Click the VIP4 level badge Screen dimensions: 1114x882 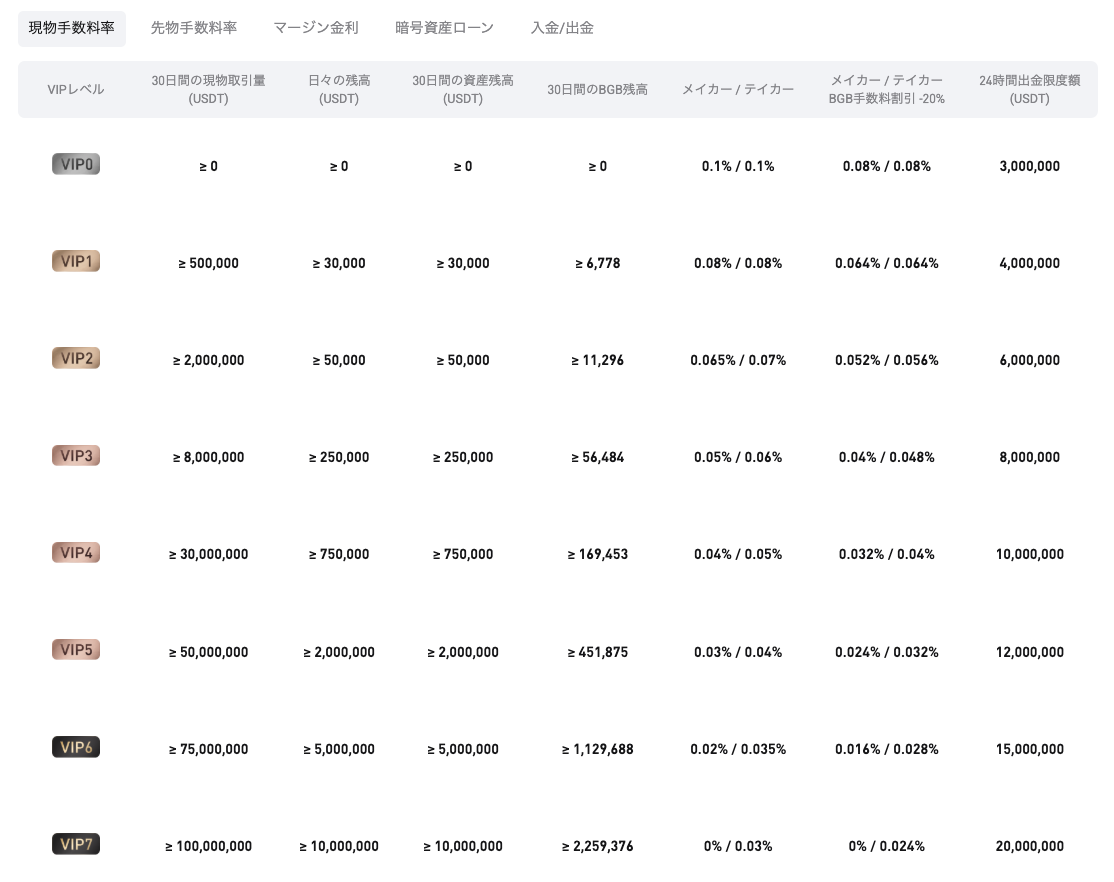click(x=76, y=552)
